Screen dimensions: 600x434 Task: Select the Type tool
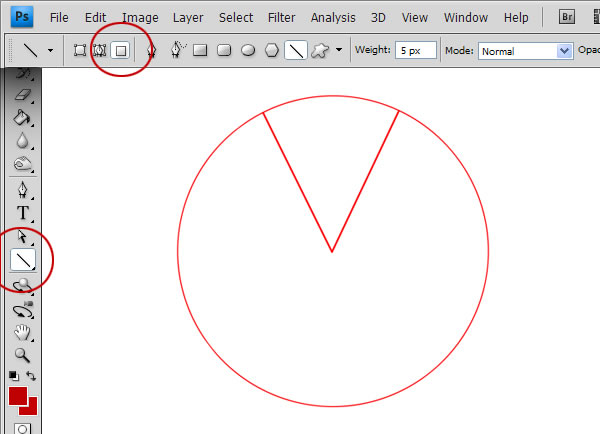tap(23, 213)
